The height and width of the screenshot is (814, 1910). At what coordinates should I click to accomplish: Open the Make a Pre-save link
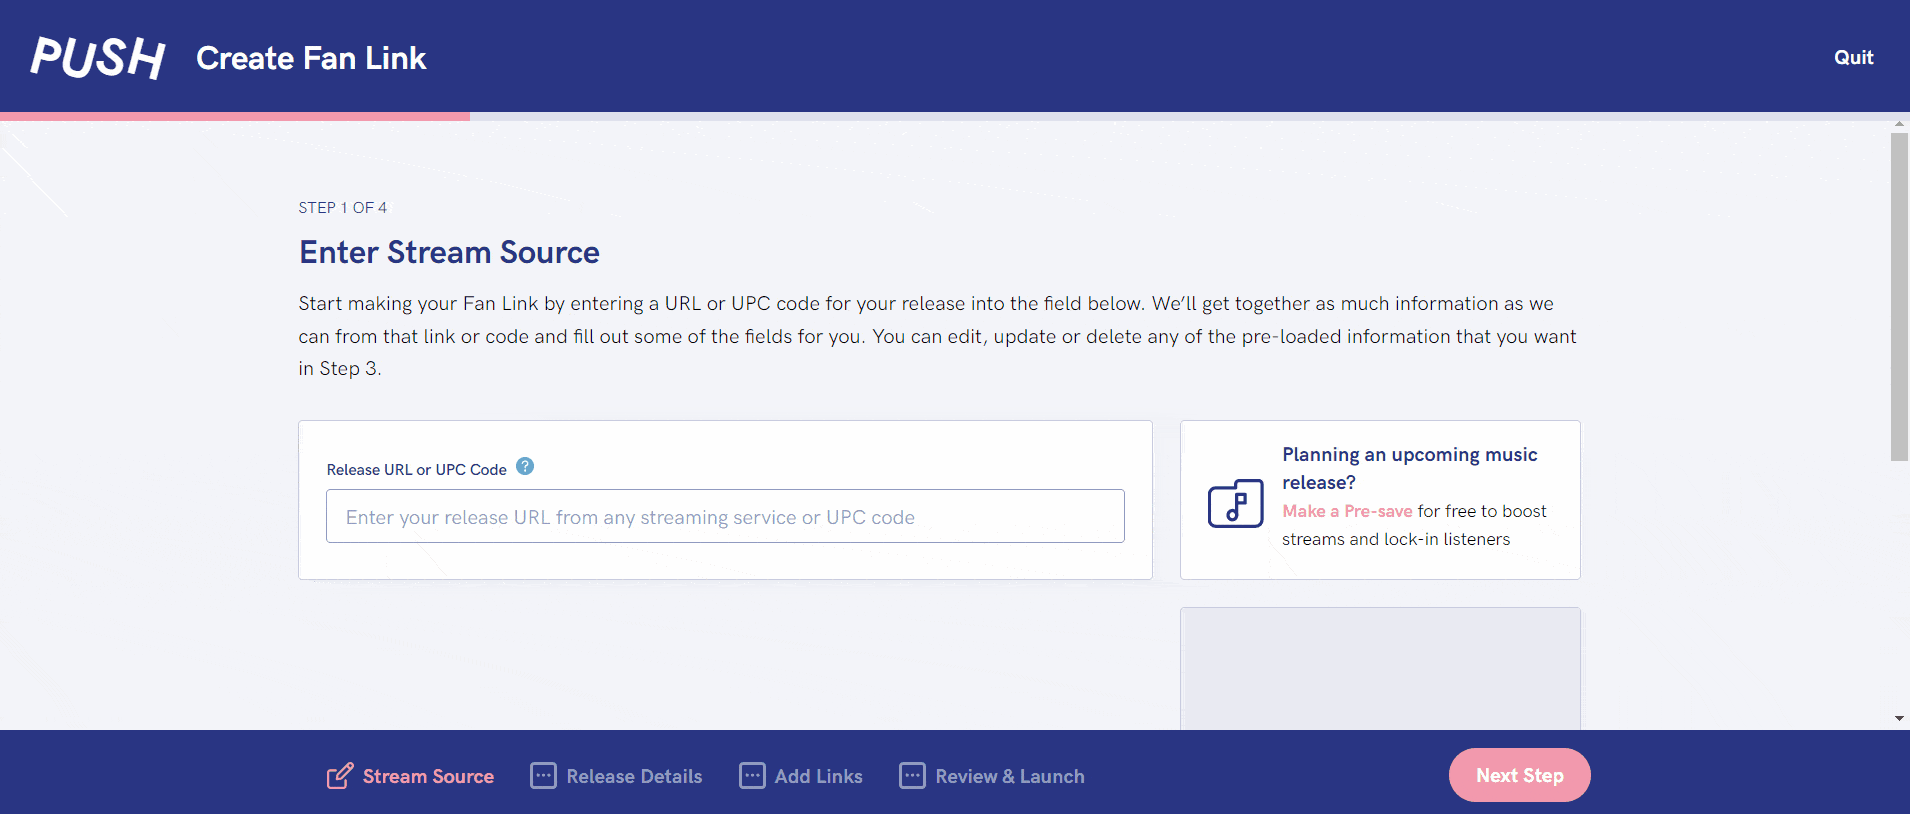pyautogui.click(x=1347, y=511)
